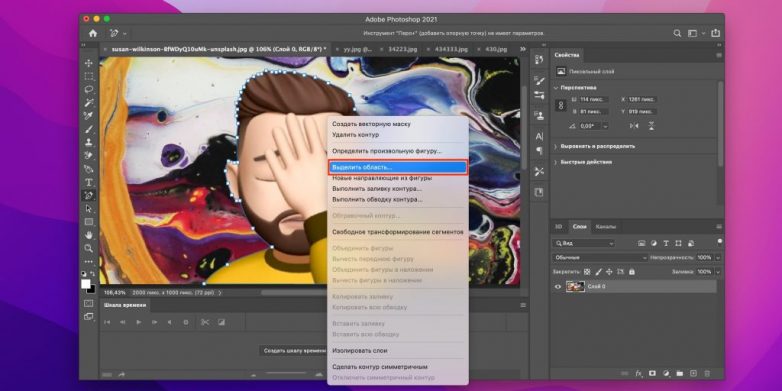Click the fx layer style icon
782x391 pixels.
(638, 373)
